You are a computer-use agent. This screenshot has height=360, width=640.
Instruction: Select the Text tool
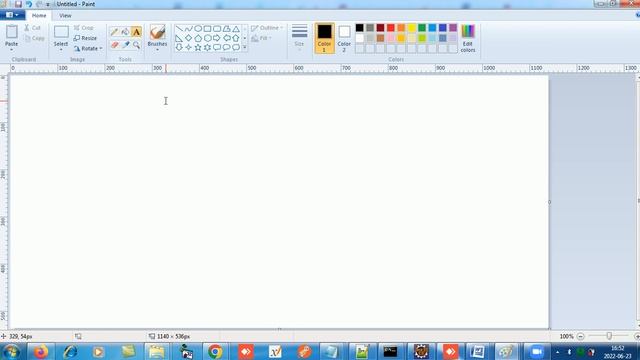(136, 32)
